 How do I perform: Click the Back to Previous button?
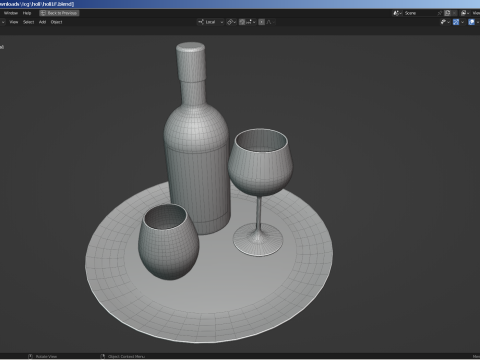(x=59, y=13)
